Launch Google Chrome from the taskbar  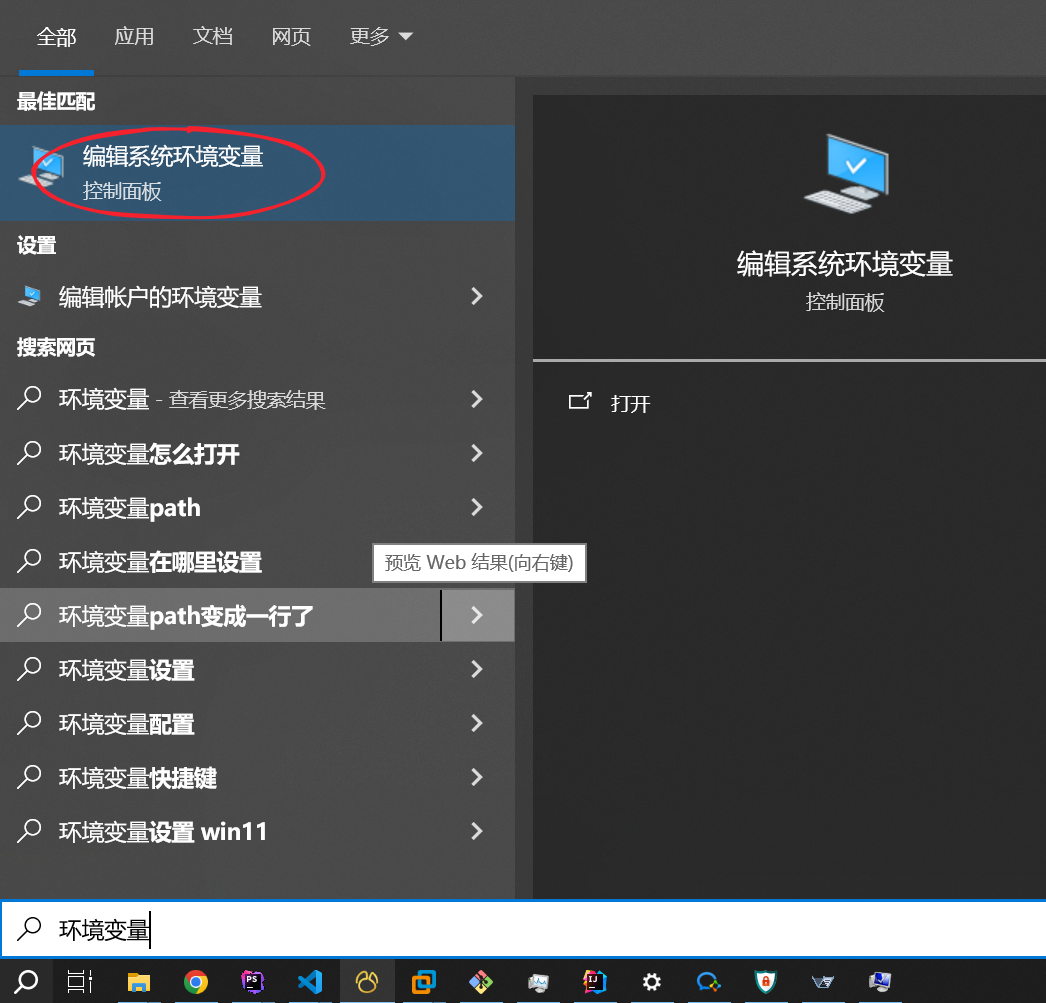(x=195, y=982)
